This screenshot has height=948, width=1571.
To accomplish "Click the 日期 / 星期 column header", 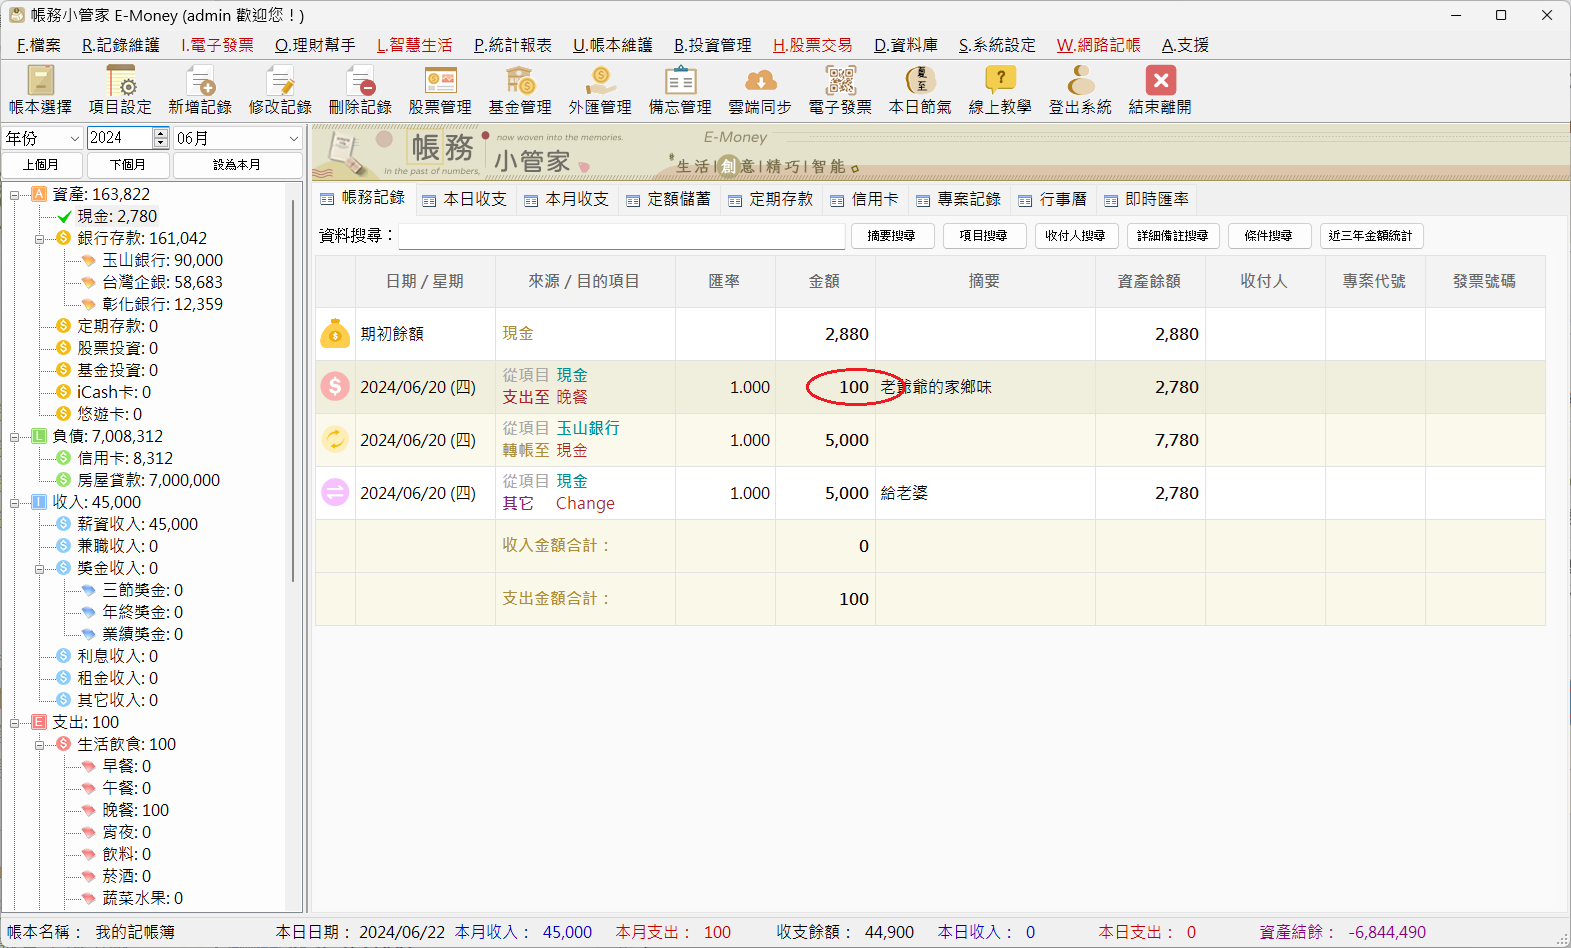I will click(425, 282).
